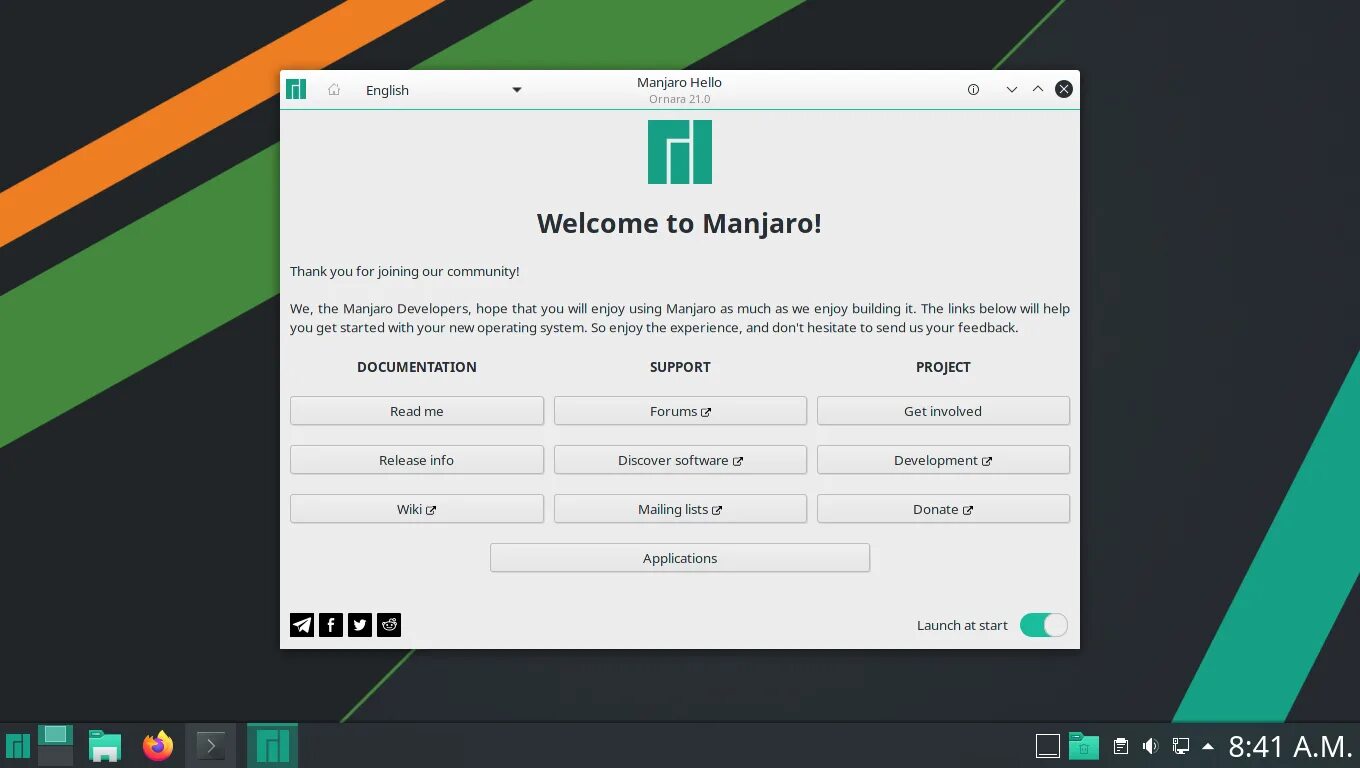Open the Facebook icon at the bottom
Image resolution: width=1360 pixels, height=768 pixels.
click(x=331, y=624)
